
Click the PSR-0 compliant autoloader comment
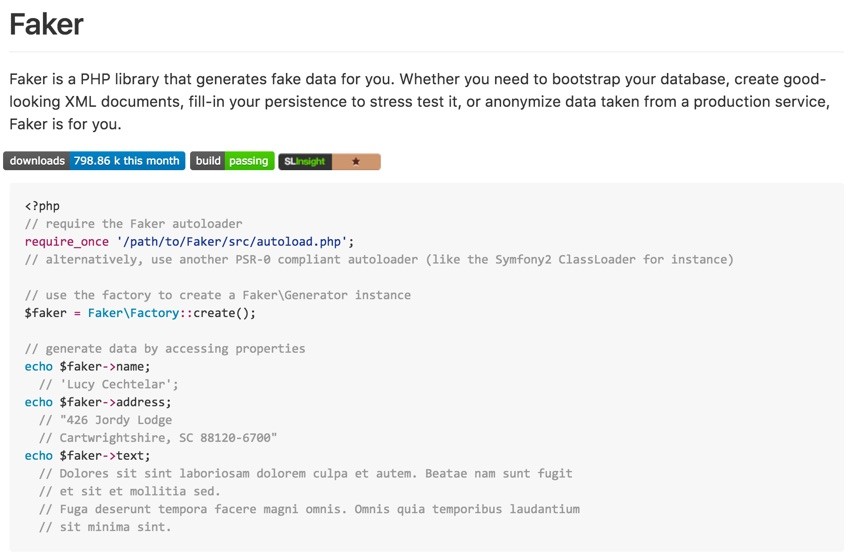pos(379,259)
